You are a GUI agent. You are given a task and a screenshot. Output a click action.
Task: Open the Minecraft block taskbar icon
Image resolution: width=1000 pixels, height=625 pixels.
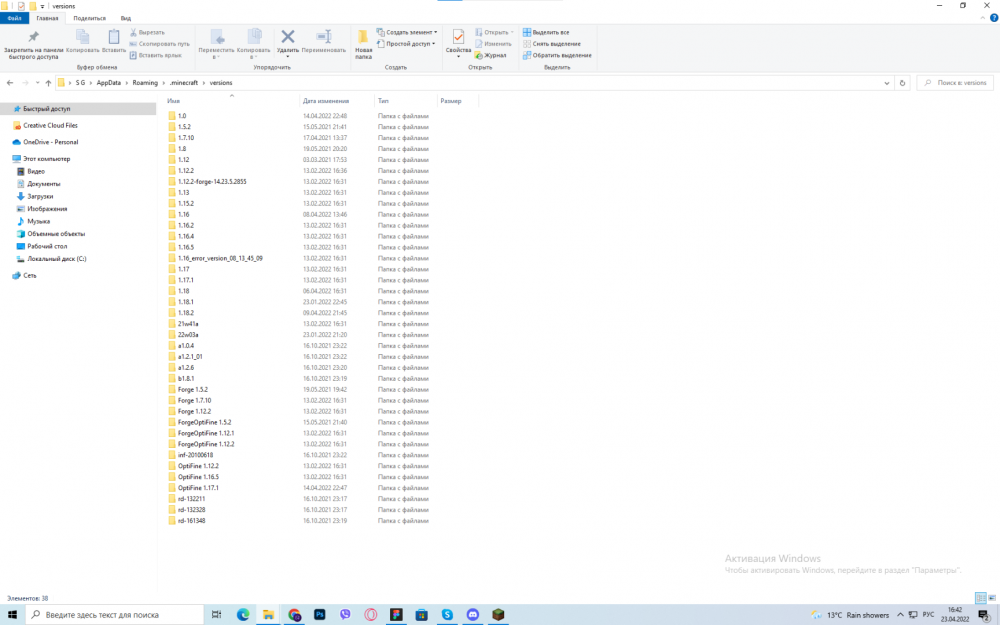[498, 614]
